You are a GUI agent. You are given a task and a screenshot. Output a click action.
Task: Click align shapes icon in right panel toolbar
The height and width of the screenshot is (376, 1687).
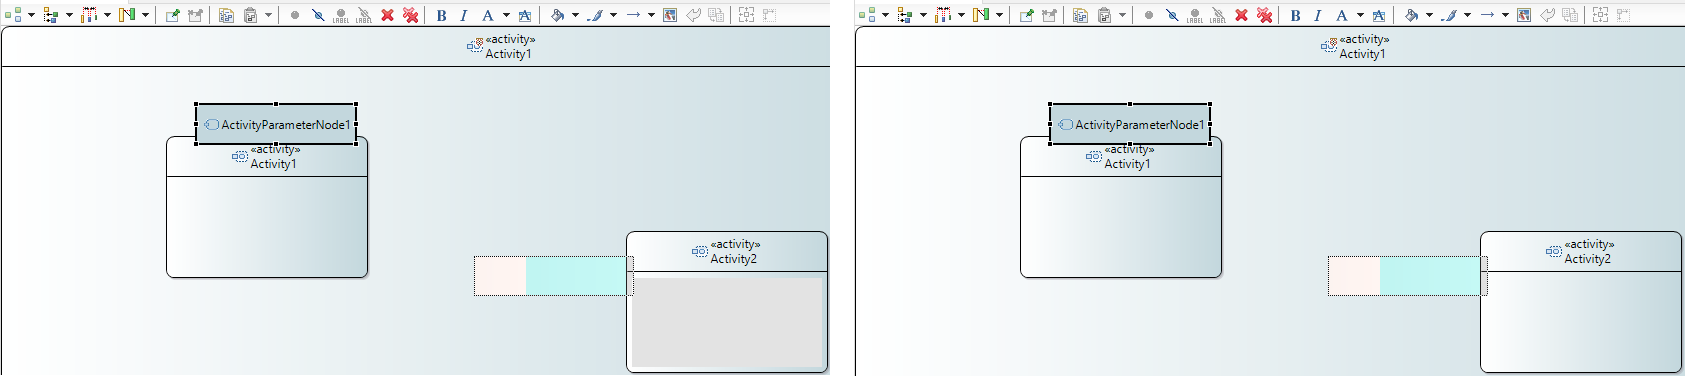981,15
